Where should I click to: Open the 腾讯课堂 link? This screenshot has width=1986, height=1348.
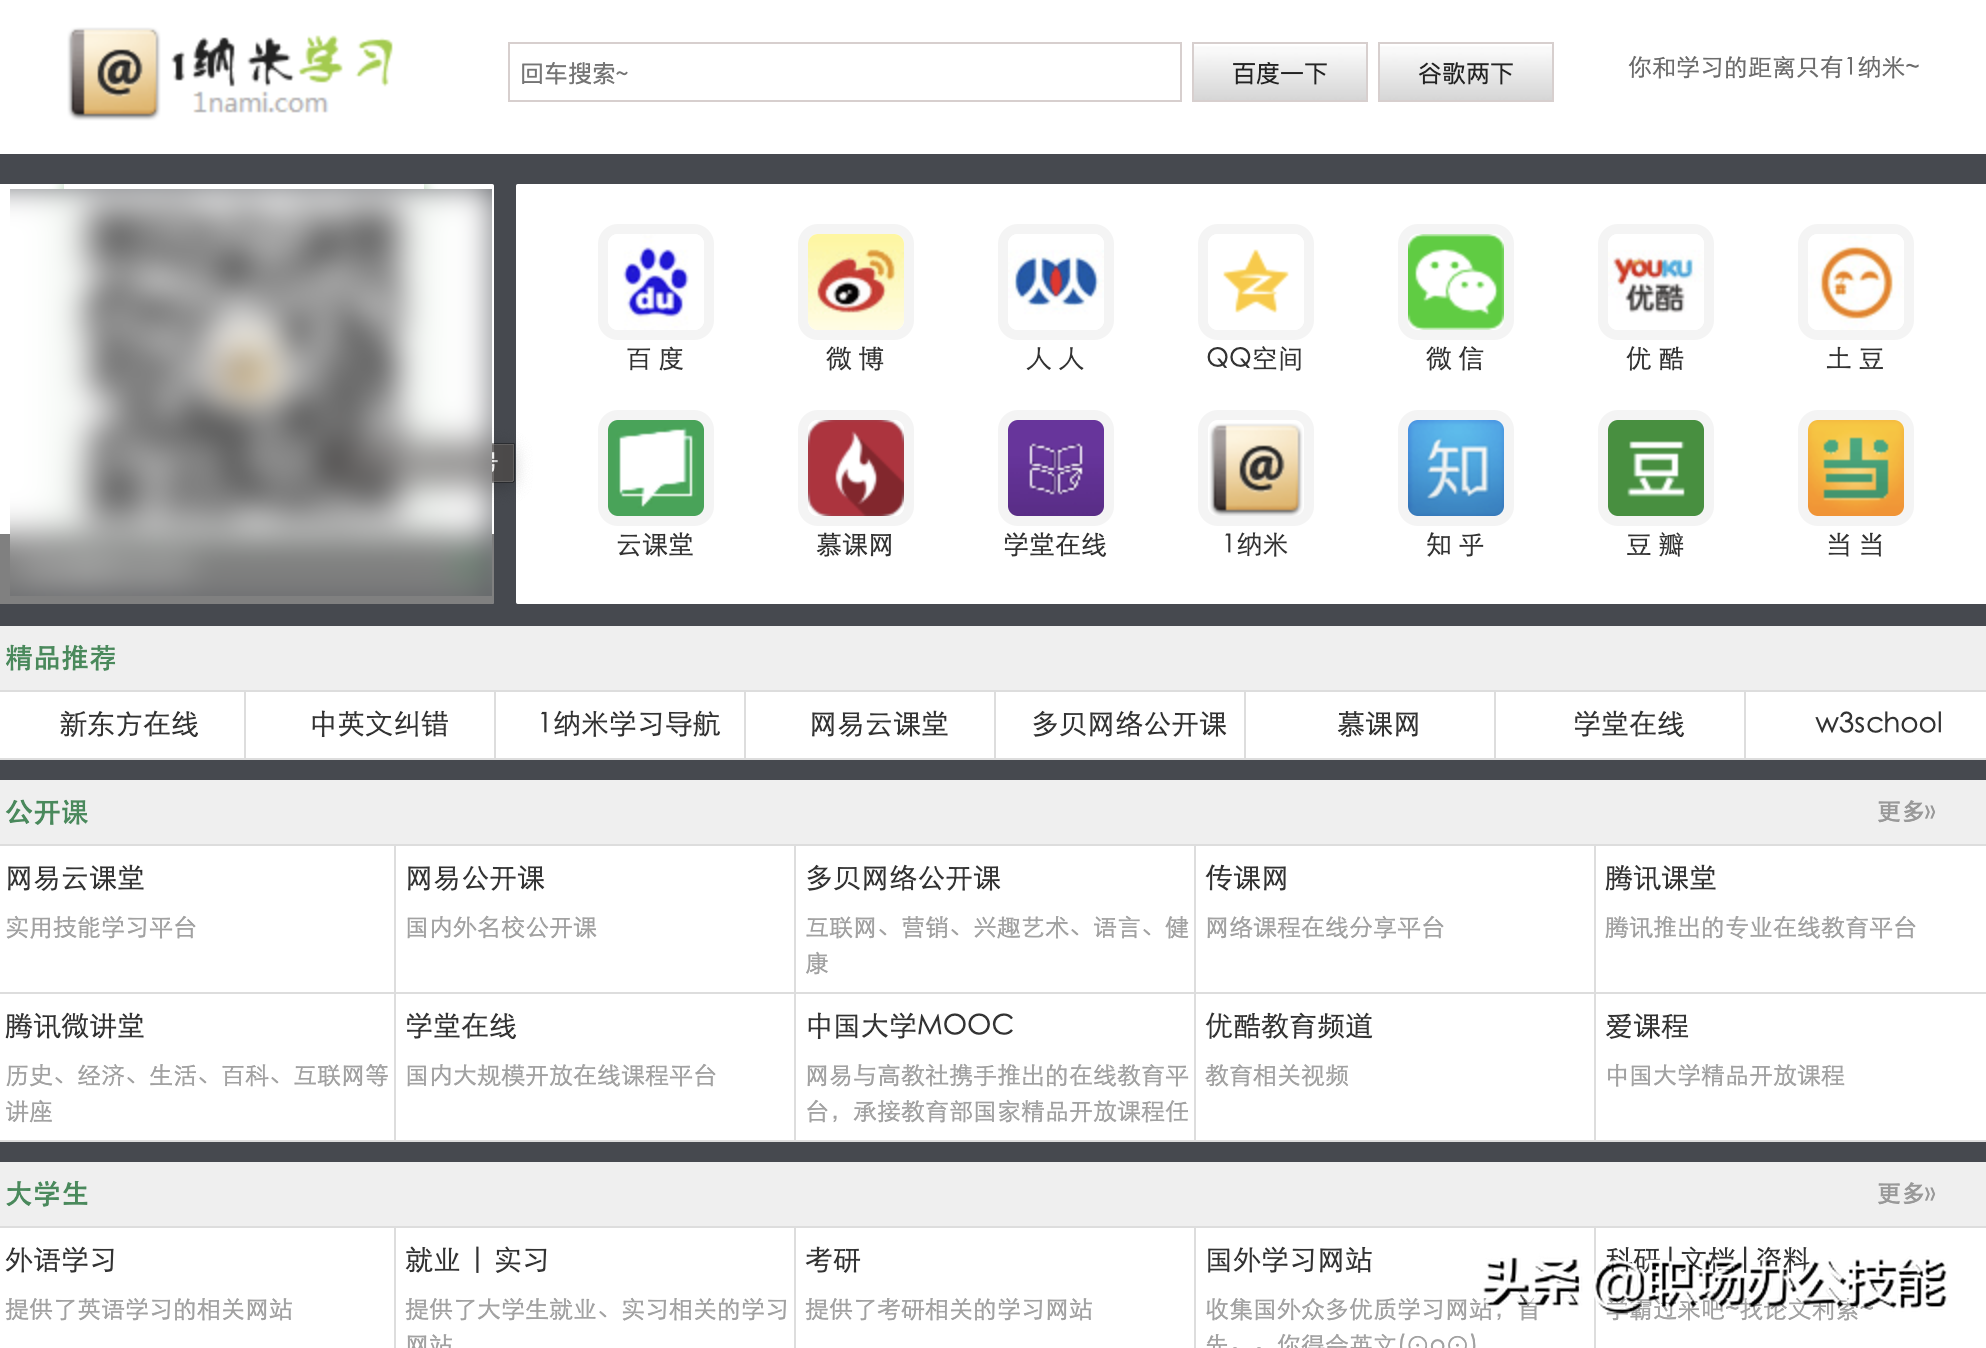[1660, 878]
